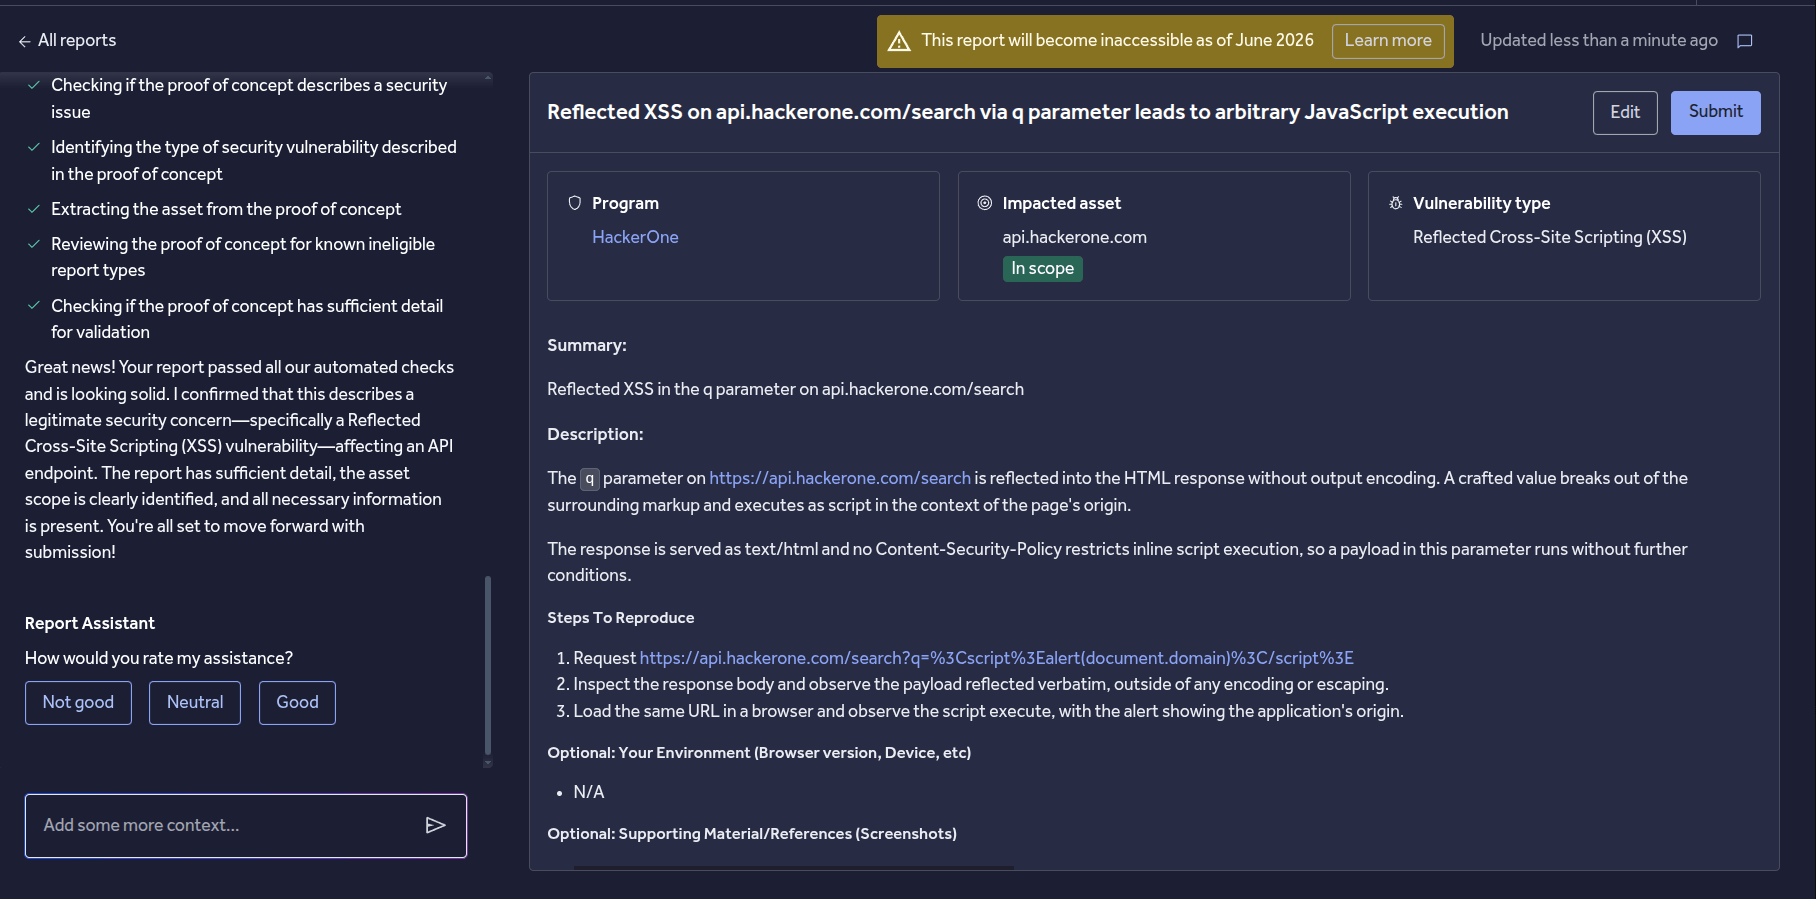Click checkmark for proof describes security issue
The width and height of the screenshot is (1816, 899).
[x=34, y=85]
